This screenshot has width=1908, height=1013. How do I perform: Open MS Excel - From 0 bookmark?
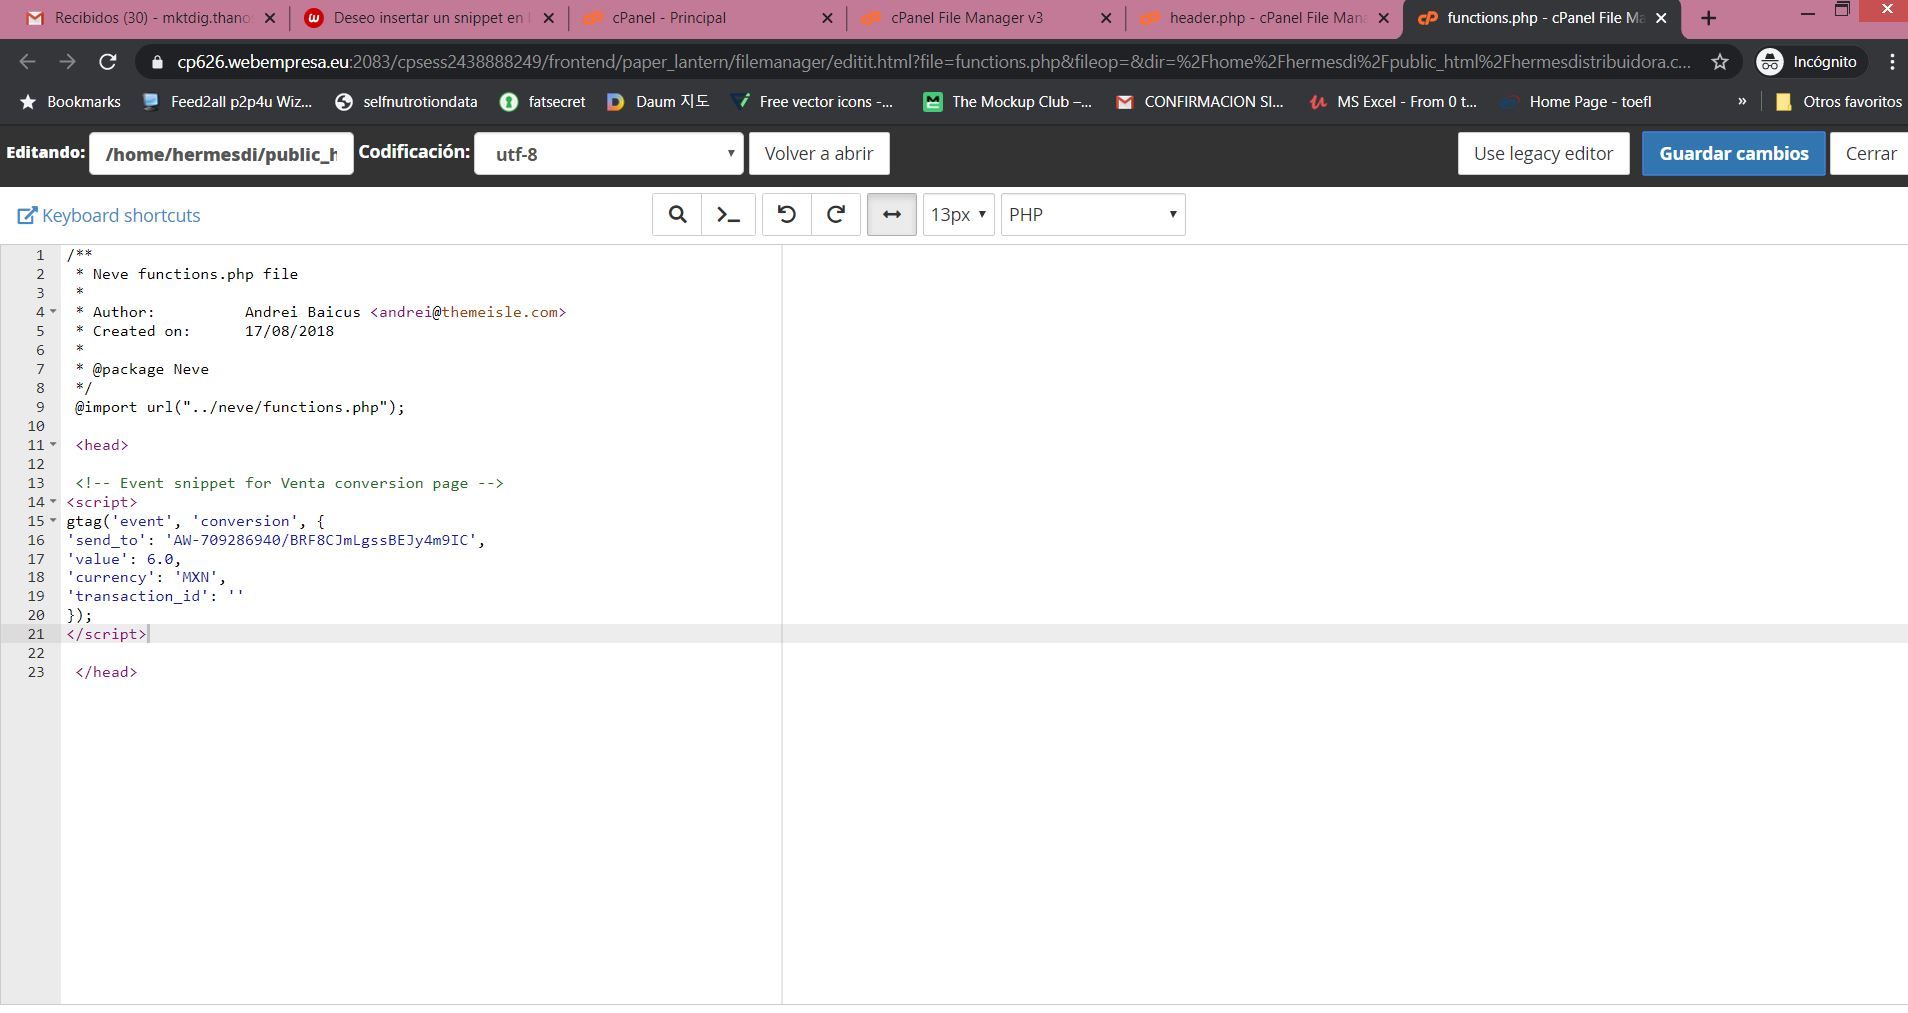coord(1393,102)
